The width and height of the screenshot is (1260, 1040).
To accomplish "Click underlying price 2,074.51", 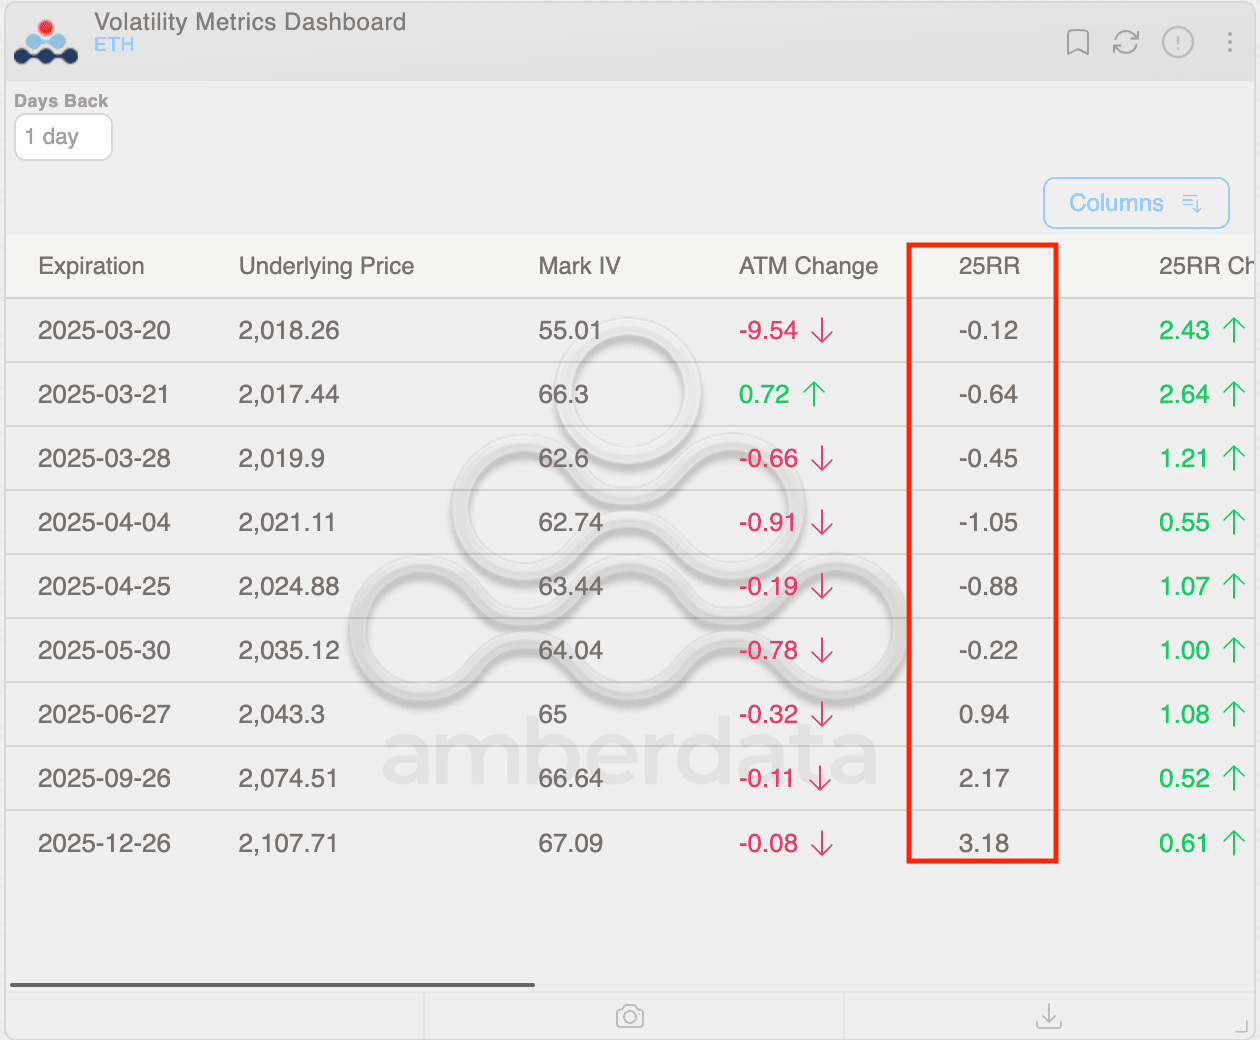I will coord(288,778).
